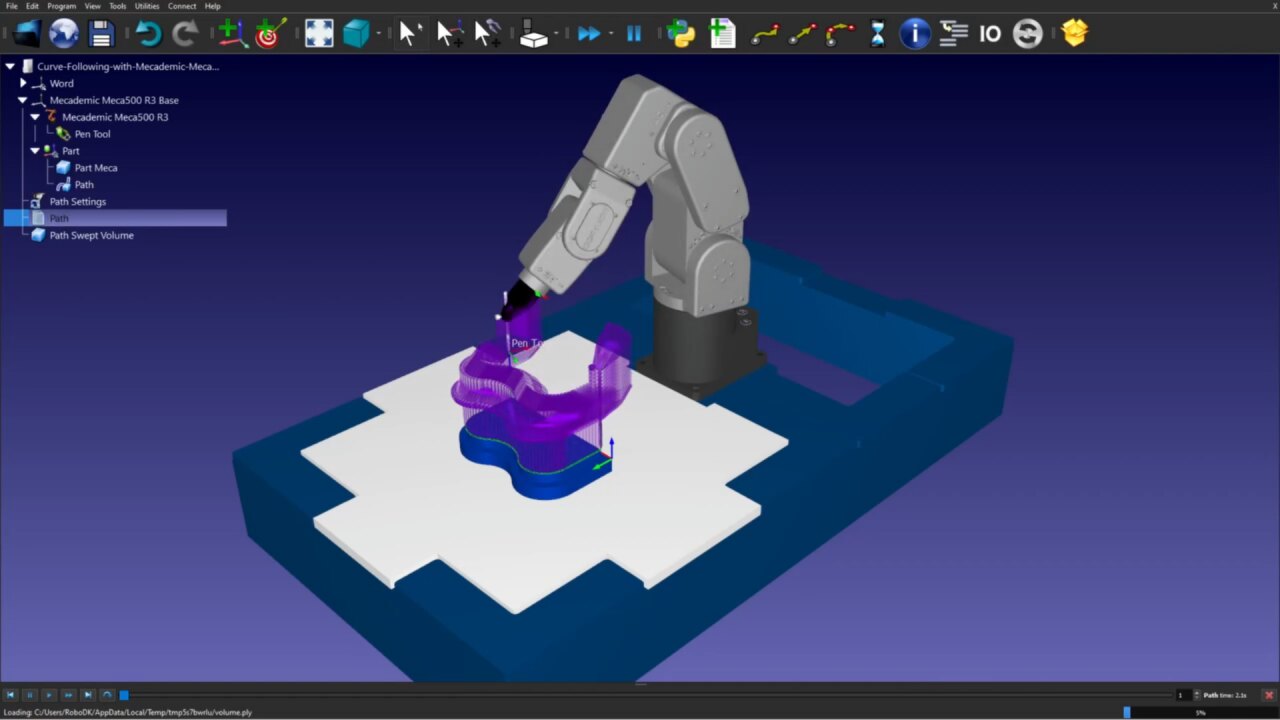Click the Add target icon
Image resolution: width=1280 pixels, height=720 pixels.
coord(269,34)
